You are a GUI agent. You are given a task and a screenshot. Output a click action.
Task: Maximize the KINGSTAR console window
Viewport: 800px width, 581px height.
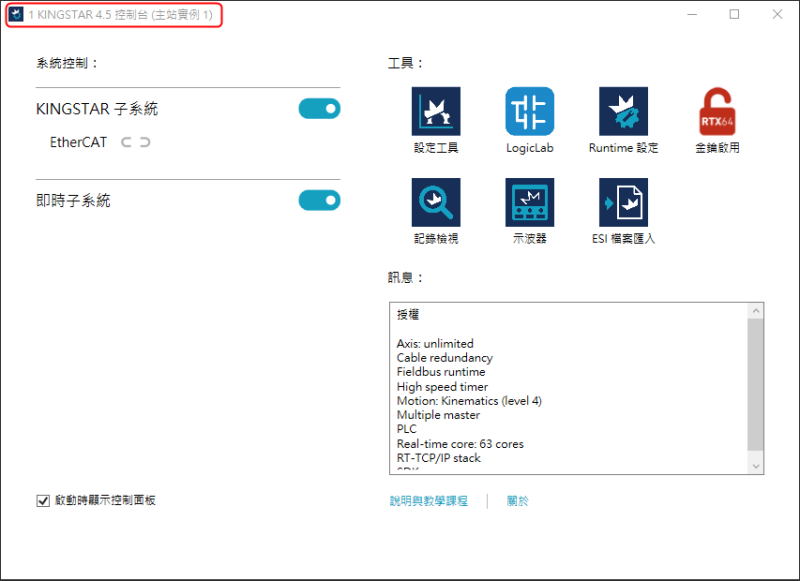(x=734, y=14)
